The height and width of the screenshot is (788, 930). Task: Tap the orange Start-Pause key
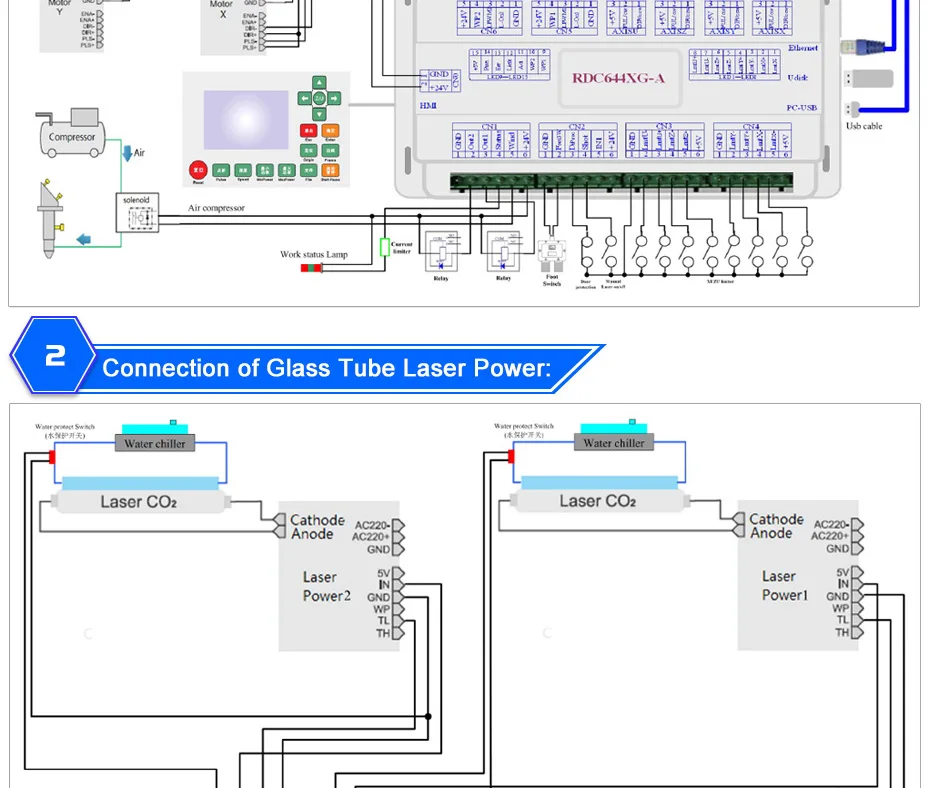330,171
